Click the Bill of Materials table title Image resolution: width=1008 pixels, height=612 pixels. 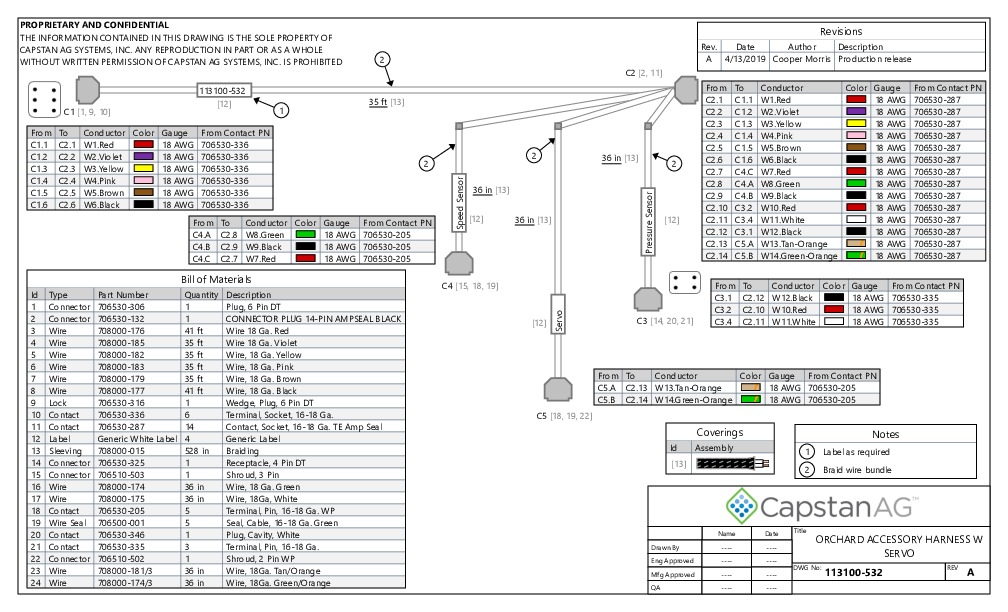[x=216, y=279]
